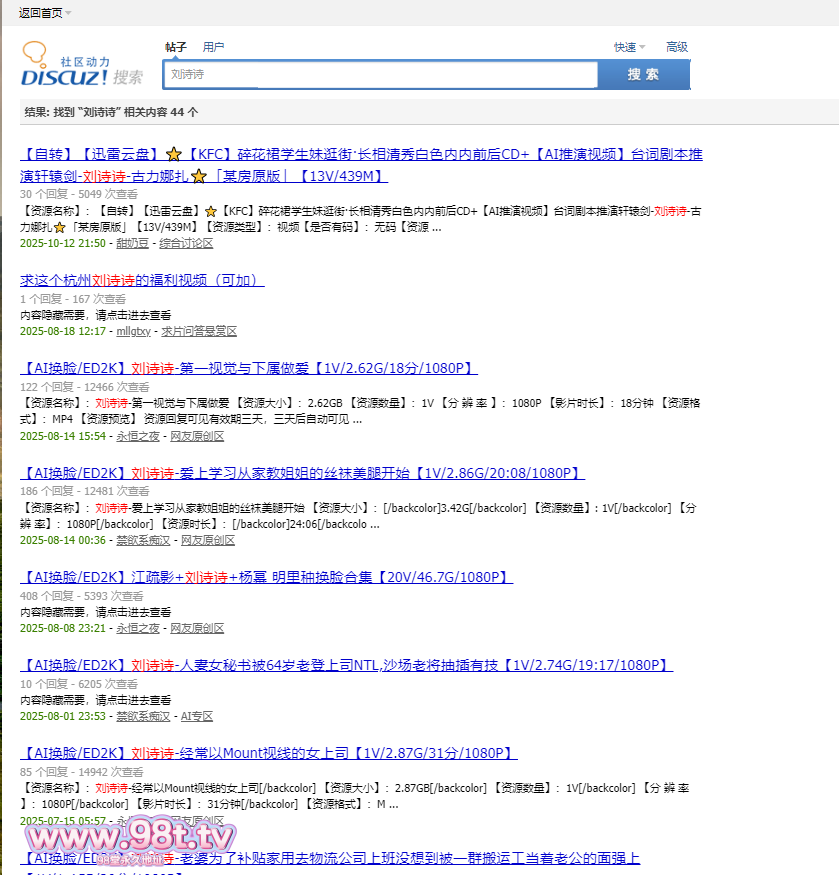Open author mllgtxy's profile
839x875 pixels.
(133, 331)
